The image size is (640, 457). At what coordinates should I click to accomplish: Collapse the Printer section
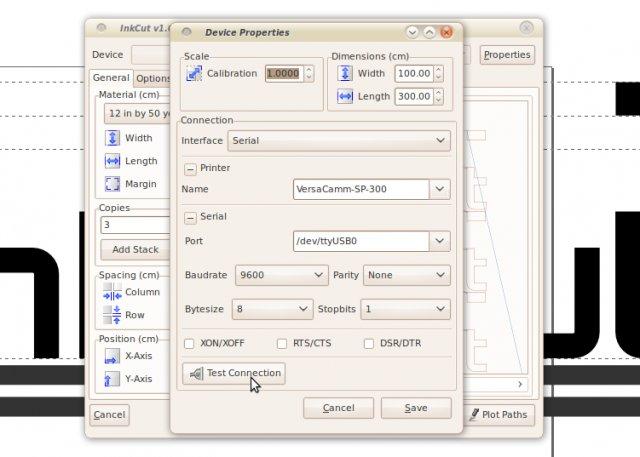[190, 169]
